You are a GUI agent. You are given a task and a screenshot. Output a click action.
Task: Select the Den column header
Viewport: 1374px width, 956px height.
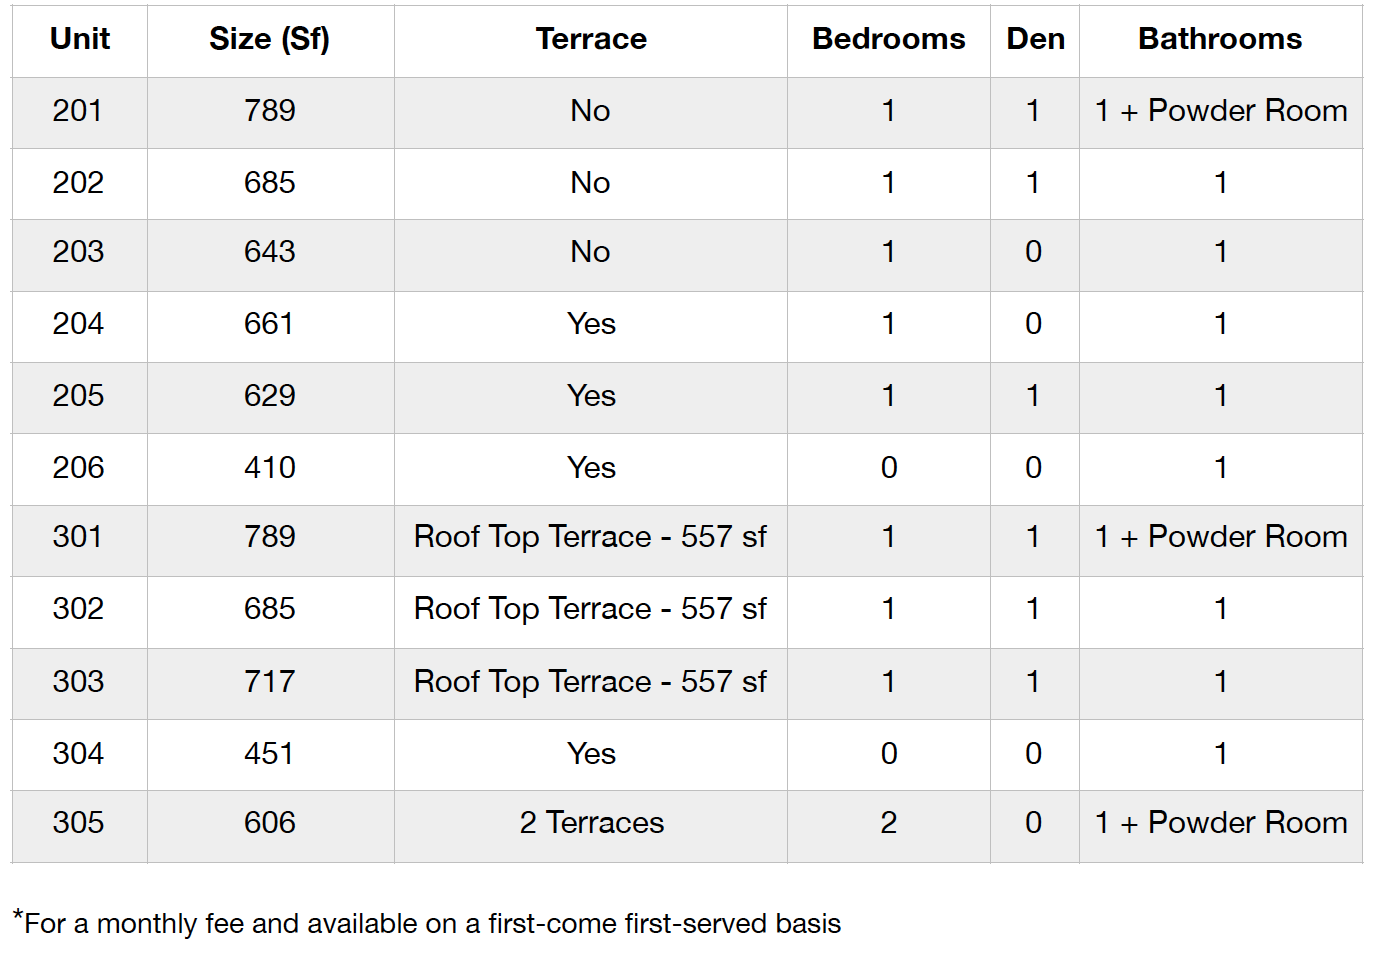[x=1035, y=40]
